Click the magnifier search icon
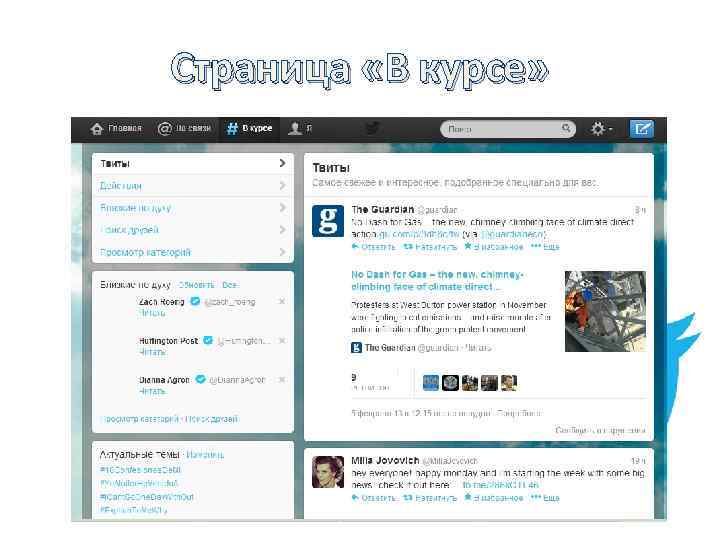 pyautogui.click(x=566, y=128)
